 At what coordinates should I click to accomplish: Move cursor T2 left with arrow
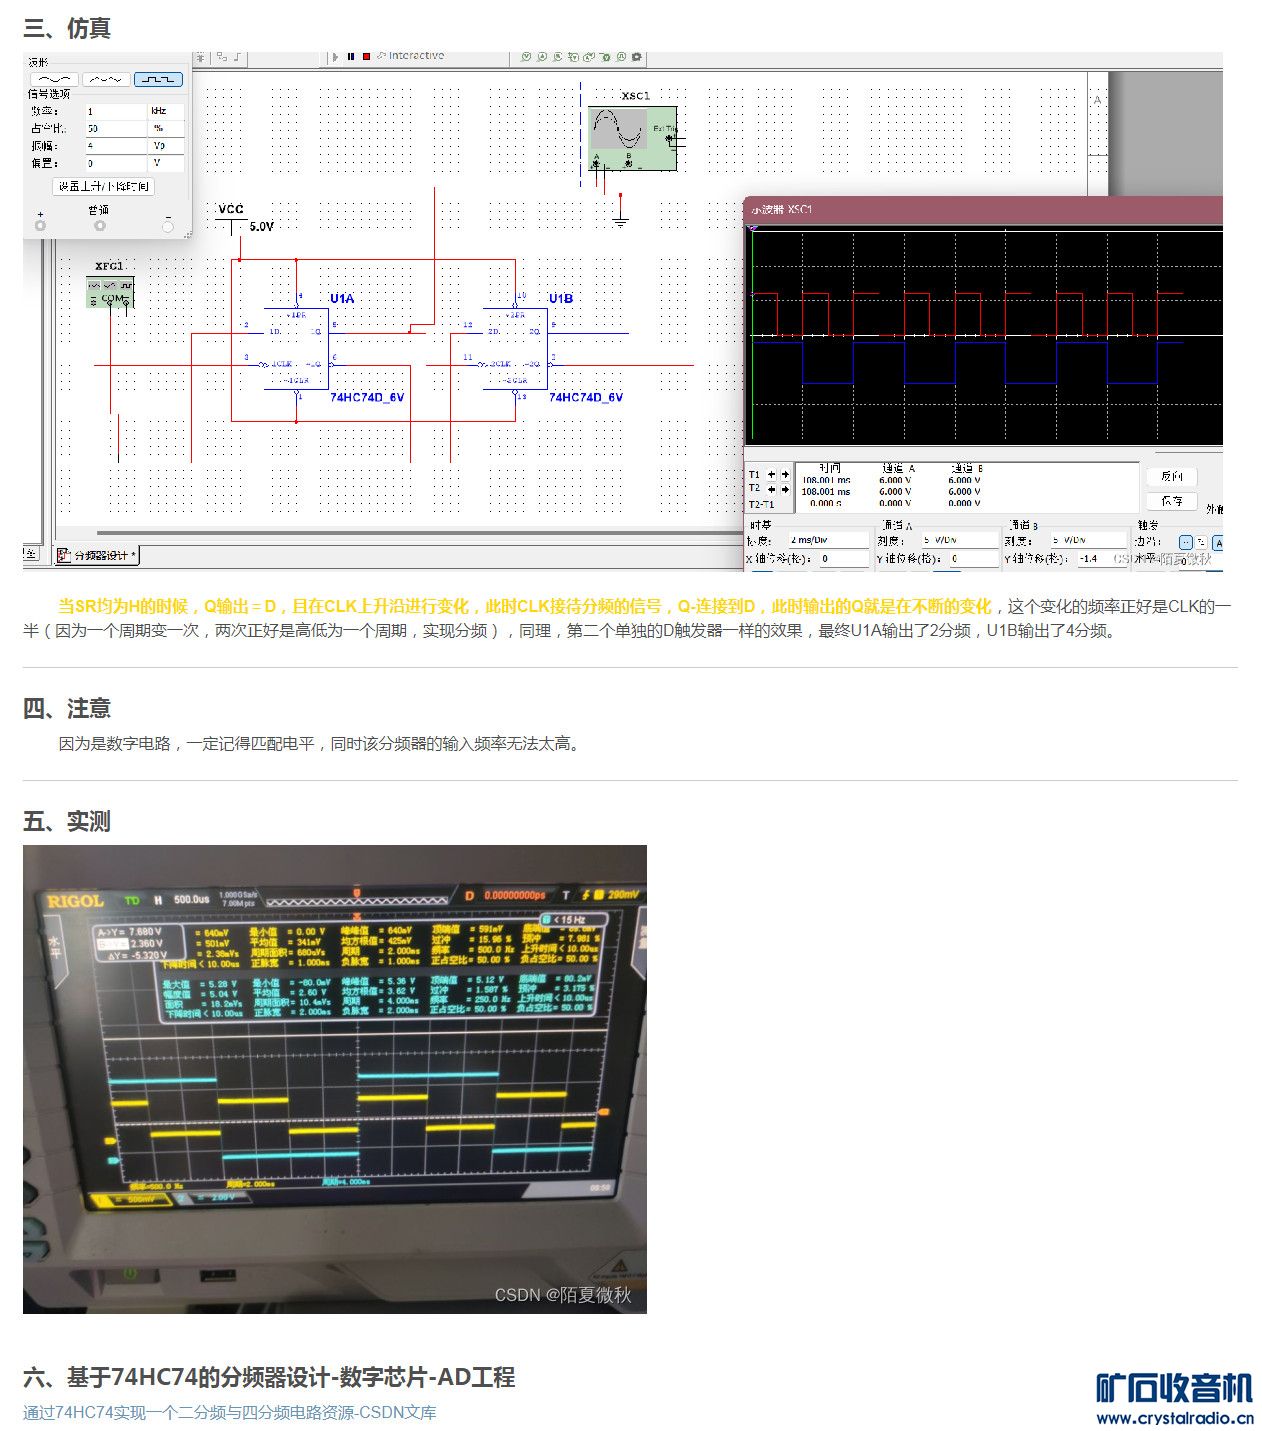(x=771, y=489)
